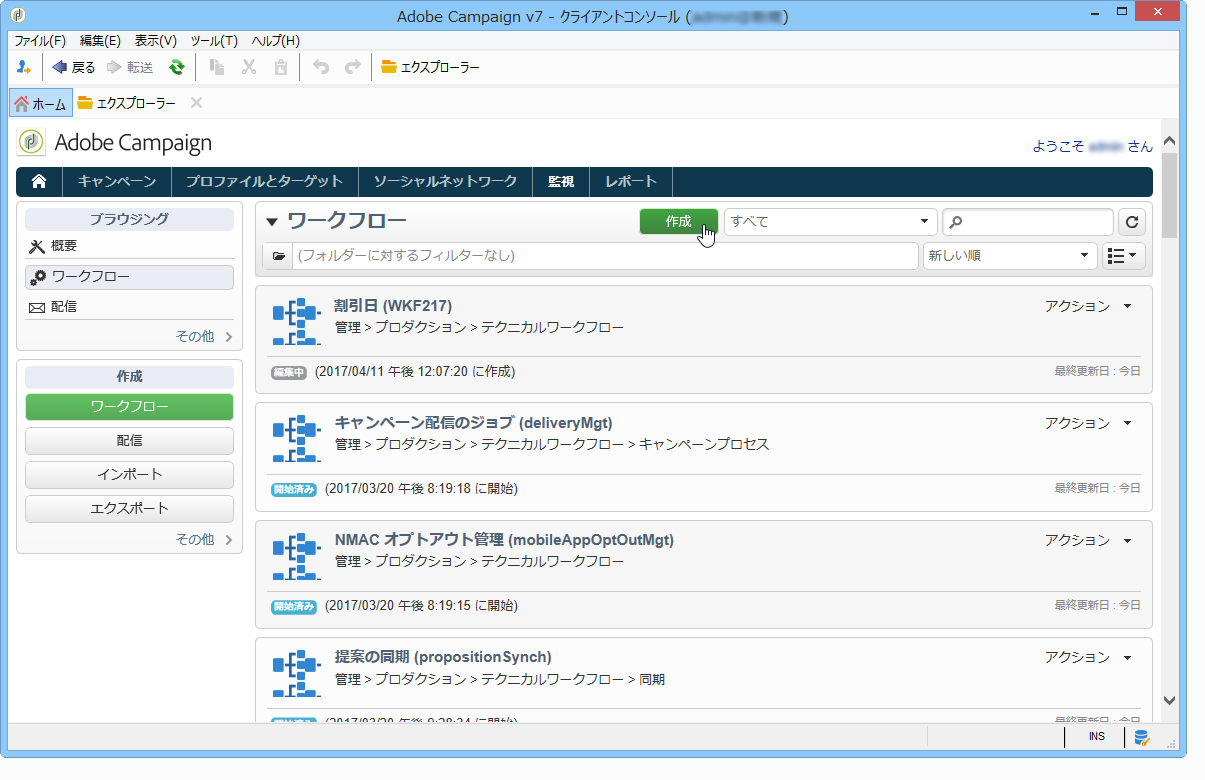Switch to the エクスプローラー tab
The height and width of the screenshot is (780, 1205).
point(127,103)
